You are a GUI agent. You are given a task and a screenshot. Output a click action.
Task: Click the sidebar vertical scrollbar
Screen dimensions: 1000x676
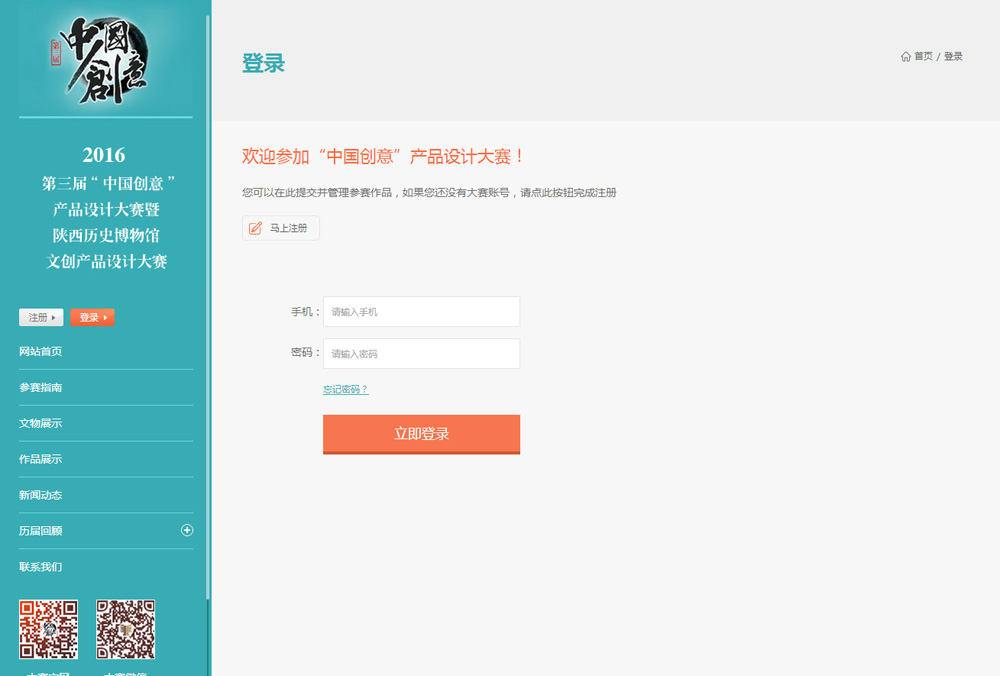click(208, 300)
